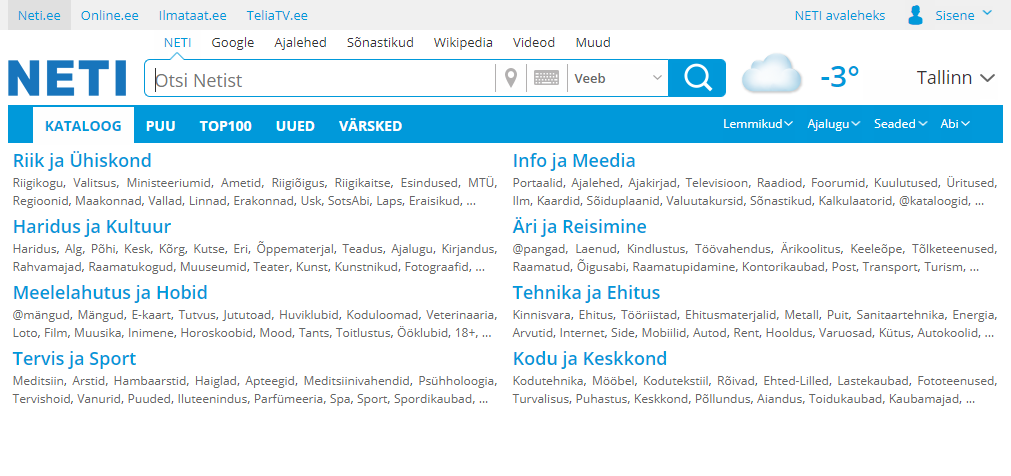Open the Fotograafid subcategory

(x=435, y=266)
